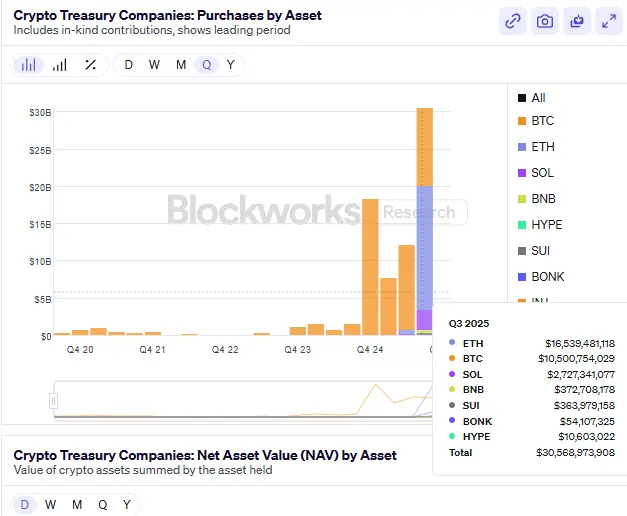627x516 pixels.
Task: Expand the chart to fullscreen
Action: pyautogui.click(x=606, y=21)
